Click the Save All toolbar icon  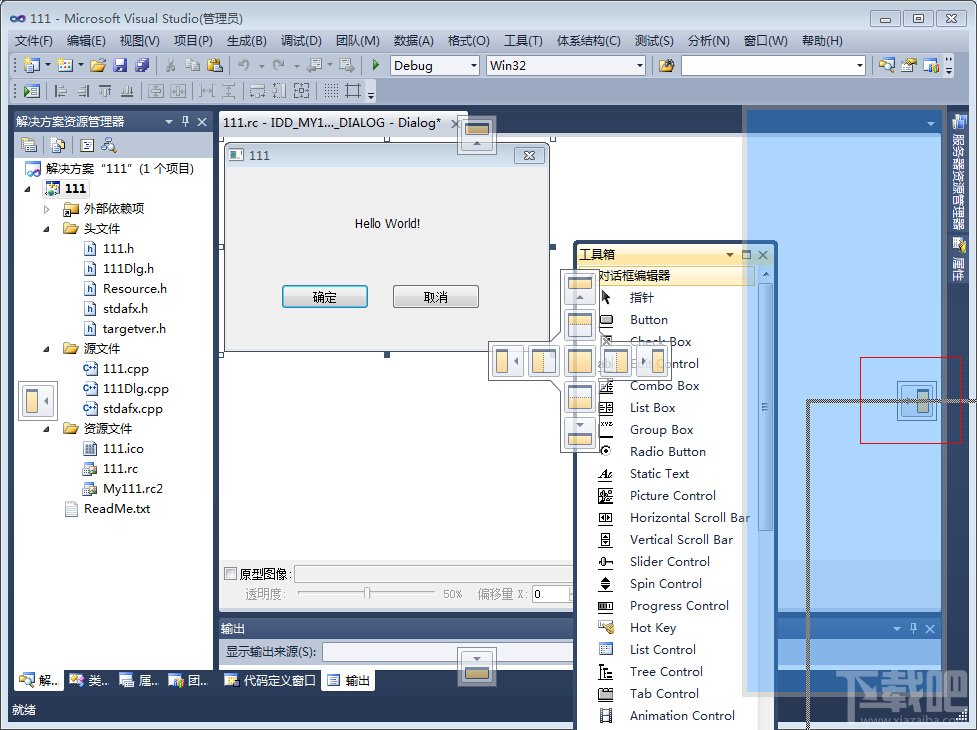[x=144, y=63]
